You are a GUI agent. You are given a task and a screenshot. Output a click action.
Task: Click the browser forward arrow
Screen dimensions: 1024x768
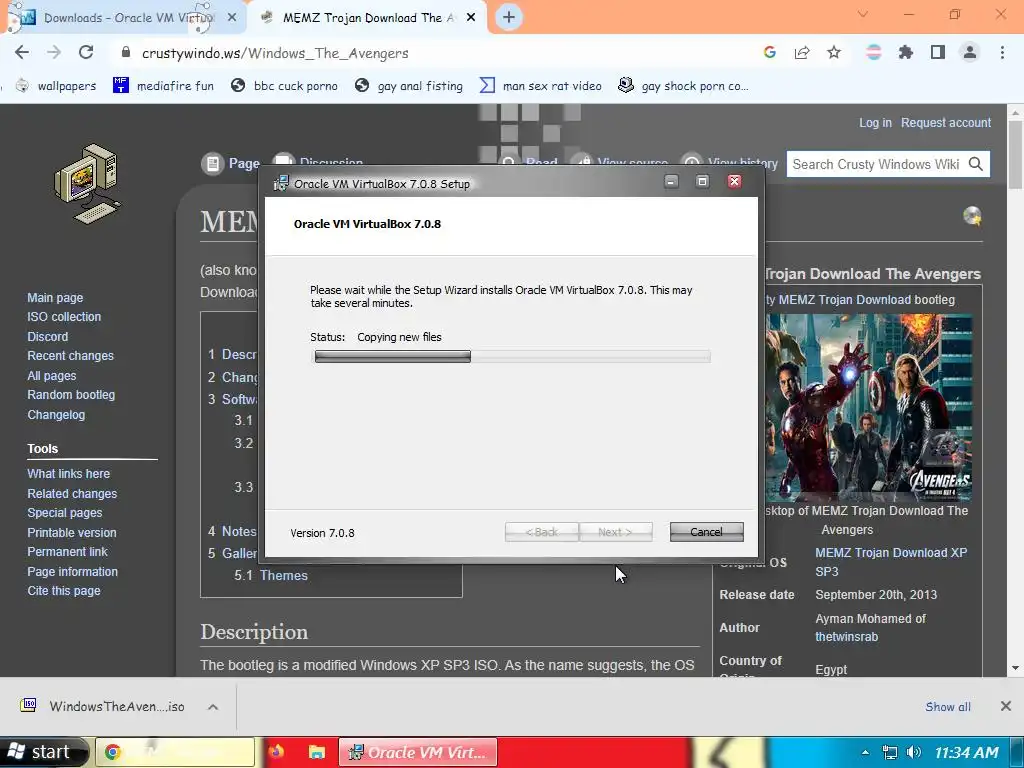coord(54,53)
